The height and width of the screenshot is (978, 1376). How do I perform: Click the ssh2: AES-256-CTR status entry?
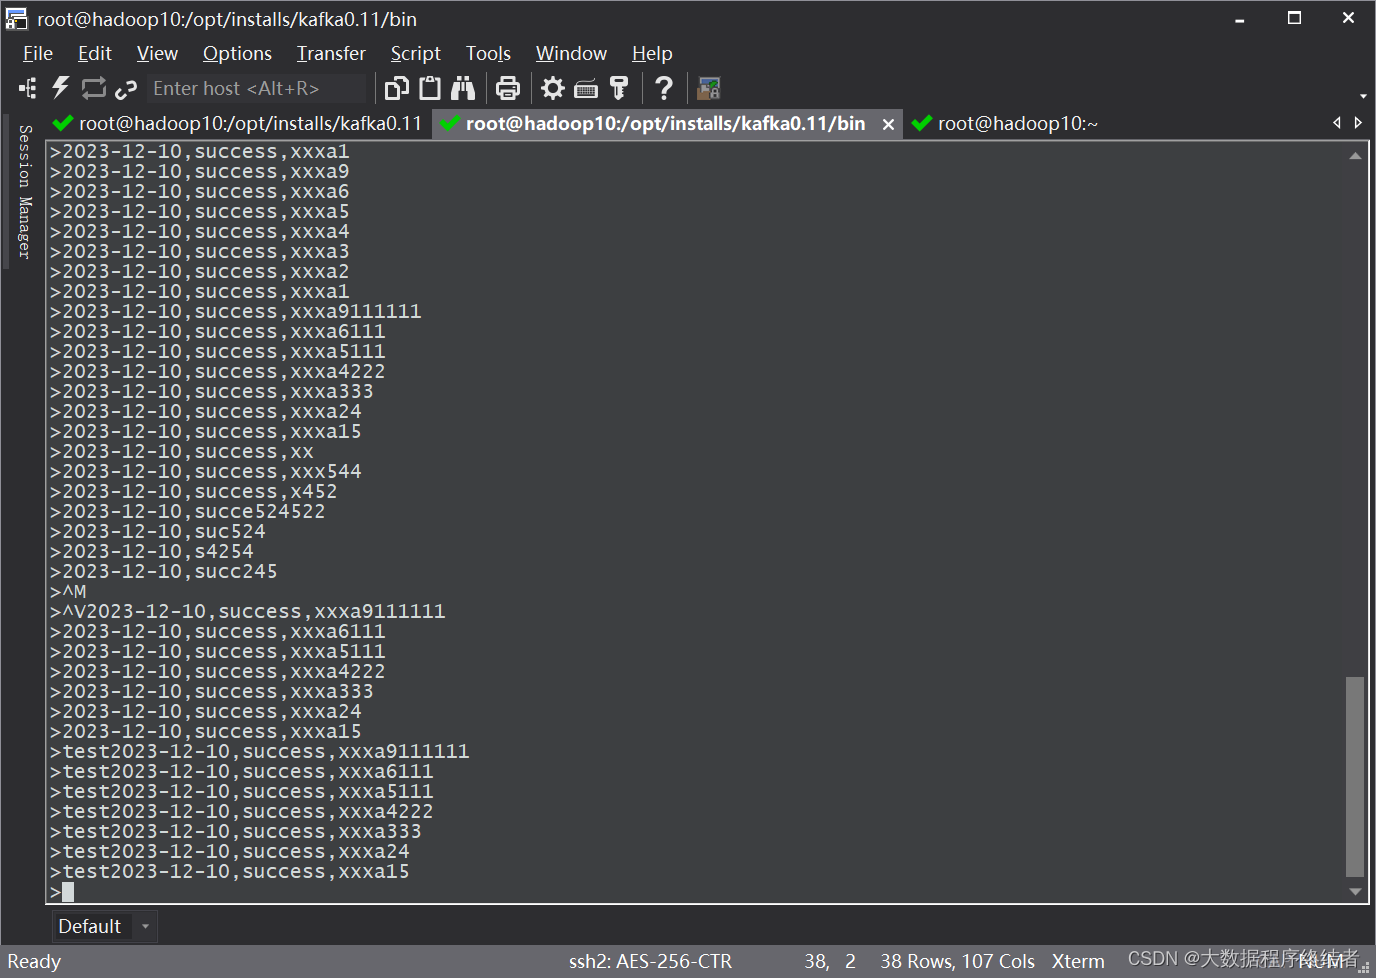point(650,961)
